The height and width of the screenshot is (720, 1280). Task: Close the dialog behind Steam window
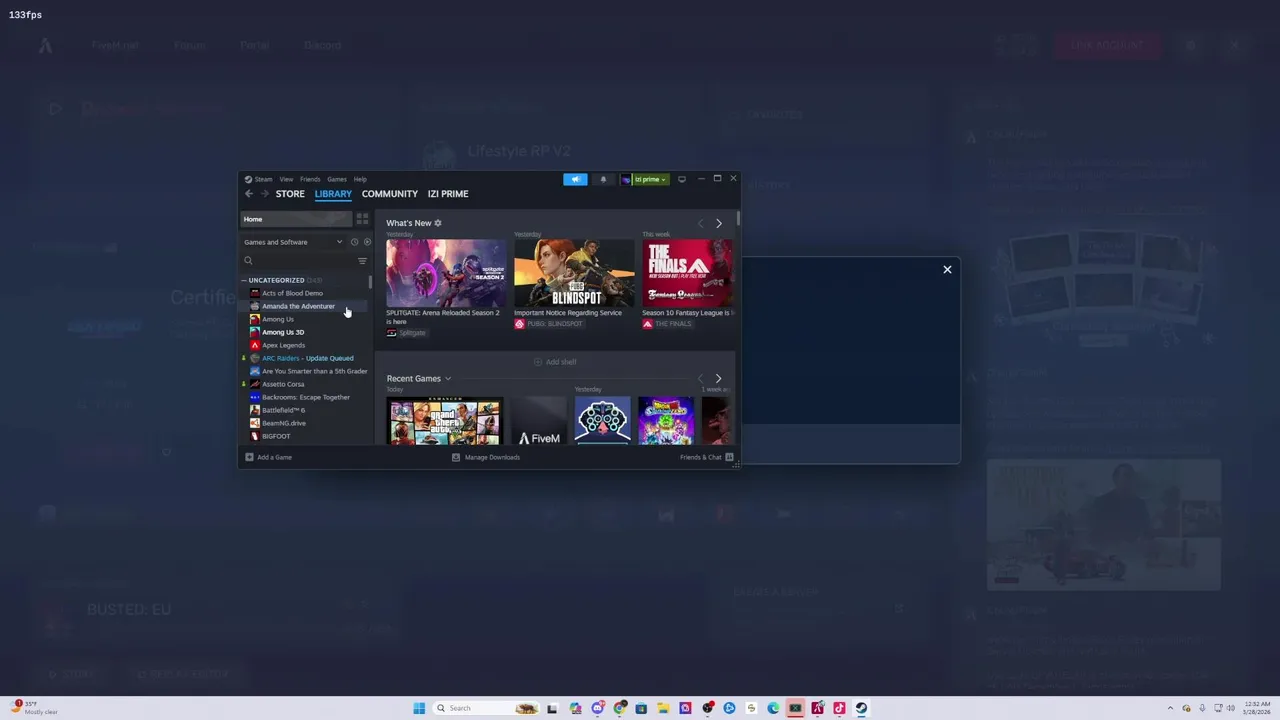tap(947, 269)
